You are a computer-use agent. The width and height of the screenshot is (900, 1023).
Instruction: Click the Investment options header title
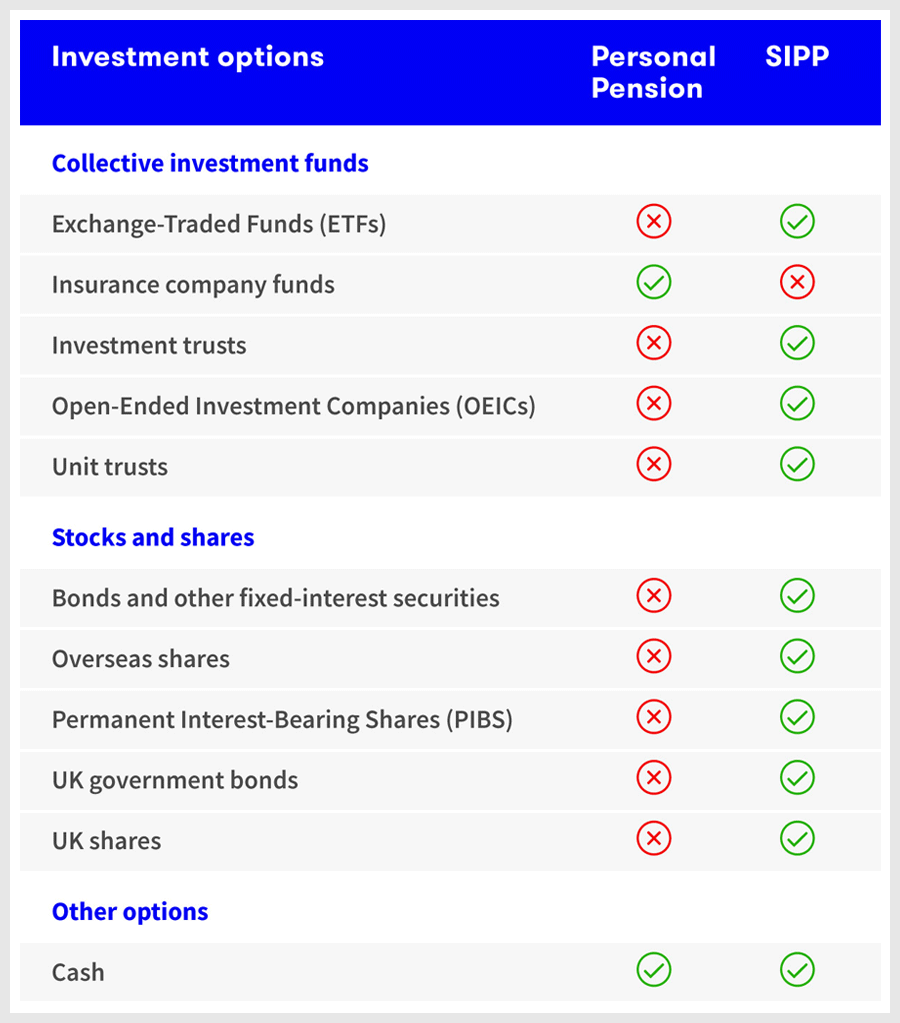[188, 57]
